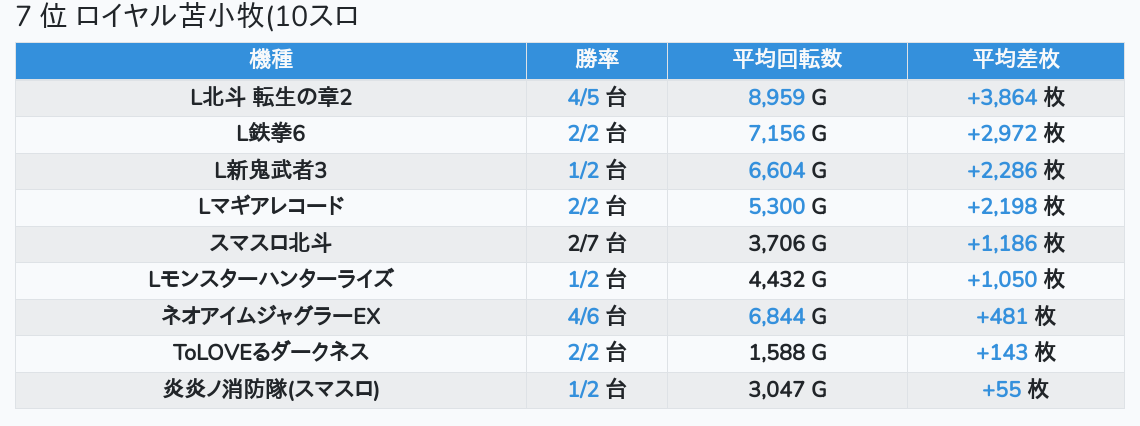Image resolution: width=1140 pixels, height=426 pixels.
Task: Click the +3,864 枚 average difference value
Action: [1015, 98]
